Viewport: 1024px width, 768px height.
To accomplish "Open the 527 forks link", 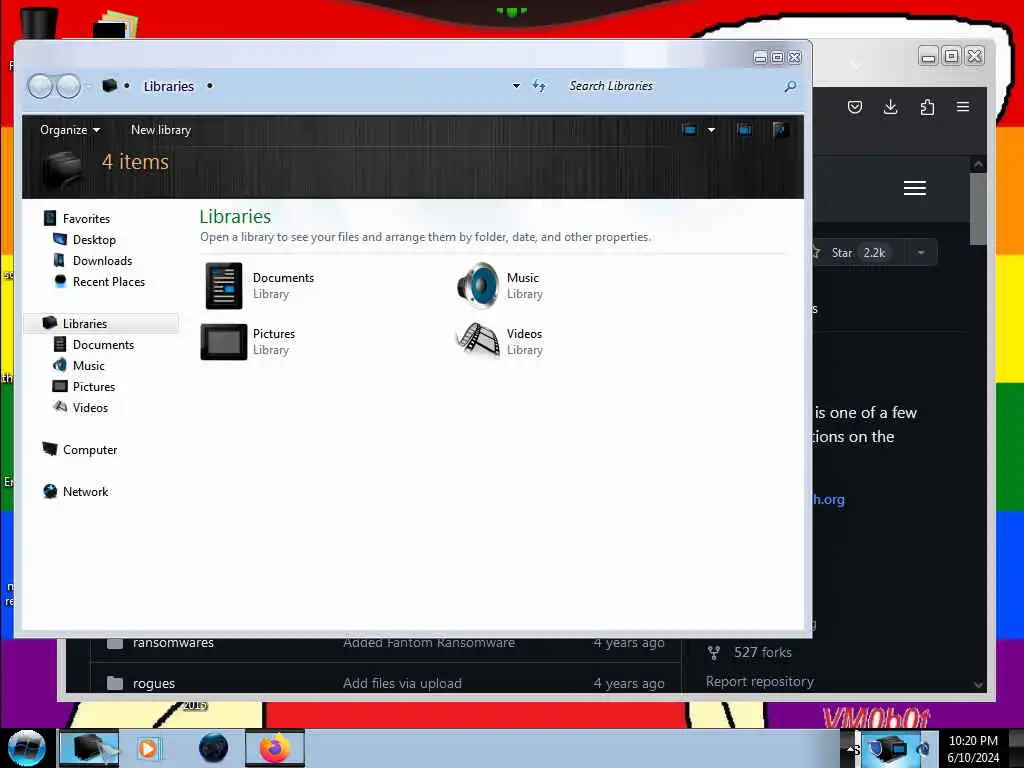I will coord(762,652).
